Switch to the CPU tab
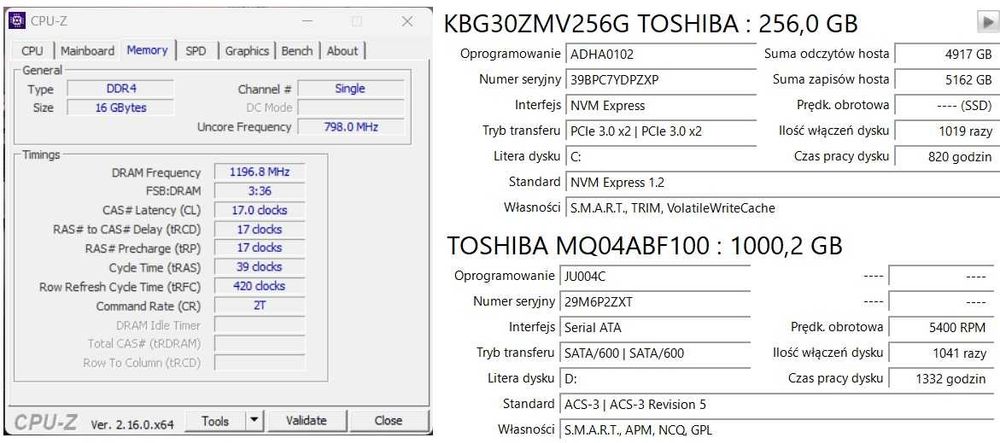Image resolution: width=1000 pixels, height=443 pixels. [x=33, y=51]
